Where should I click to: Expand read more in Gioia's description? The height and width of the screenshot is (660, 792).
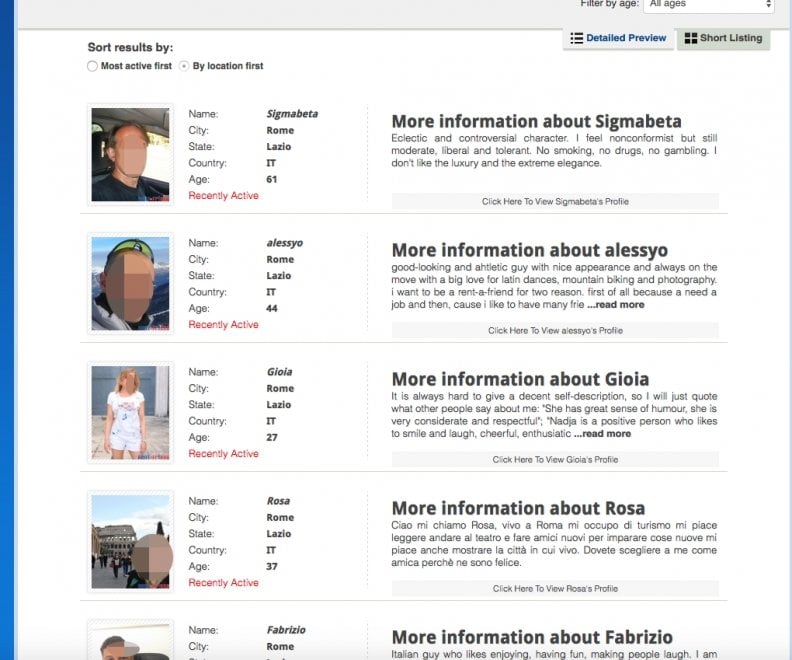(x=602, y=434)
